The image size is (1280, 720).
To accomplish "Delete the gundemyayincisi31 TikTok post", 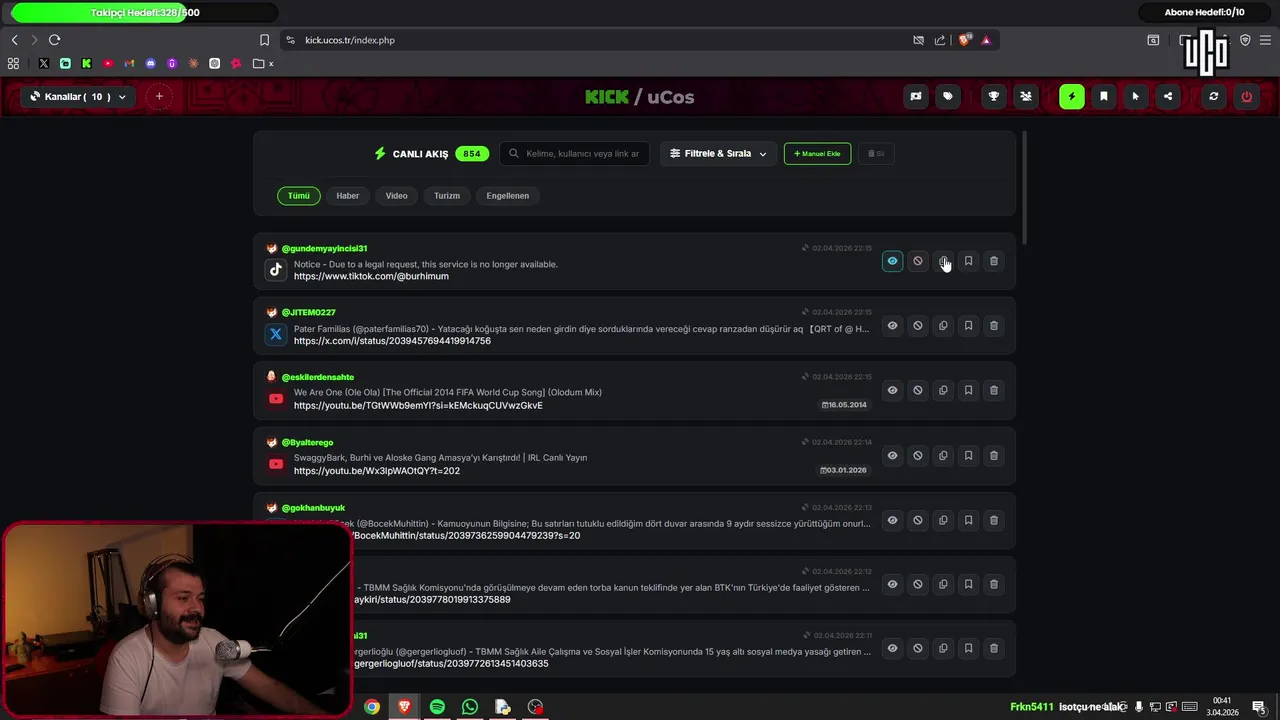I will pos(993,261).
